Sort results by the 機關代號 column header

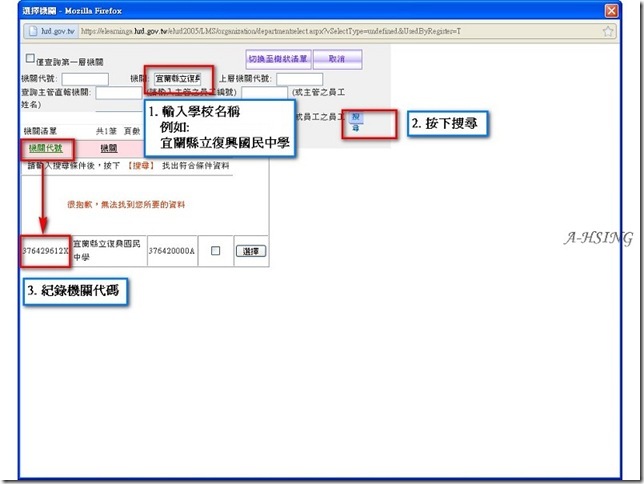[x=46, y=148]
